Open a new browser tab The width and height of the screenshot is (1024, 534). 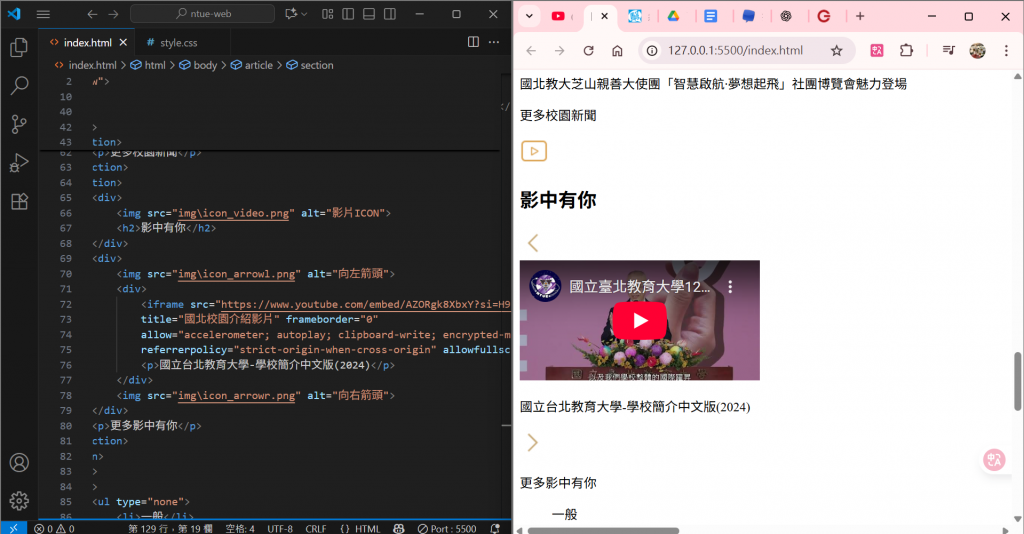click(x=860, y=16)
